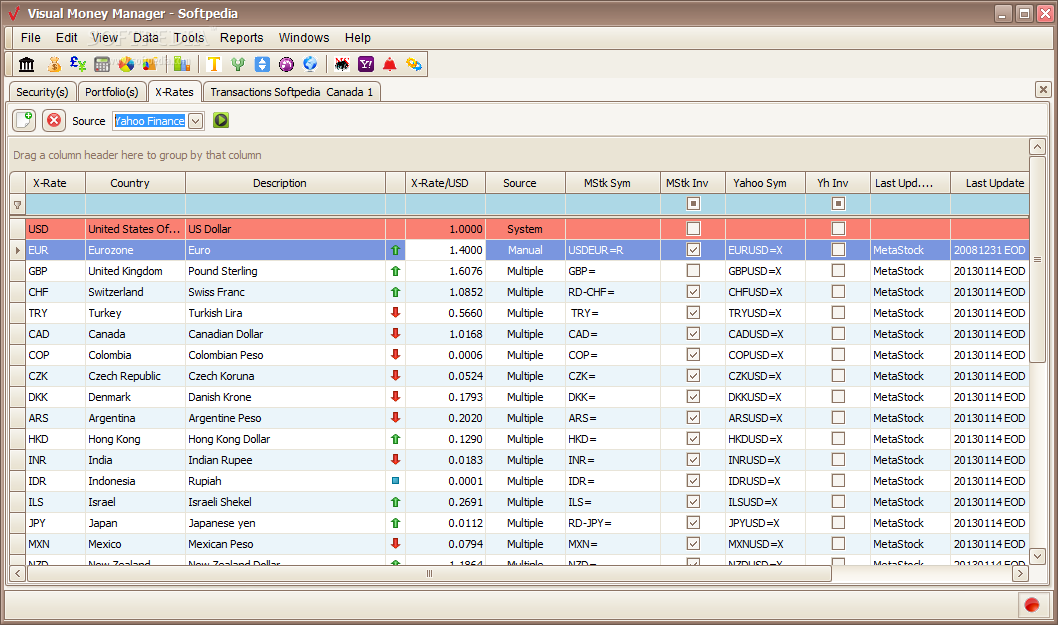Uncheck MStk Inv checkbox for JPY row
1058x625 pixels.
click(693, 522)
